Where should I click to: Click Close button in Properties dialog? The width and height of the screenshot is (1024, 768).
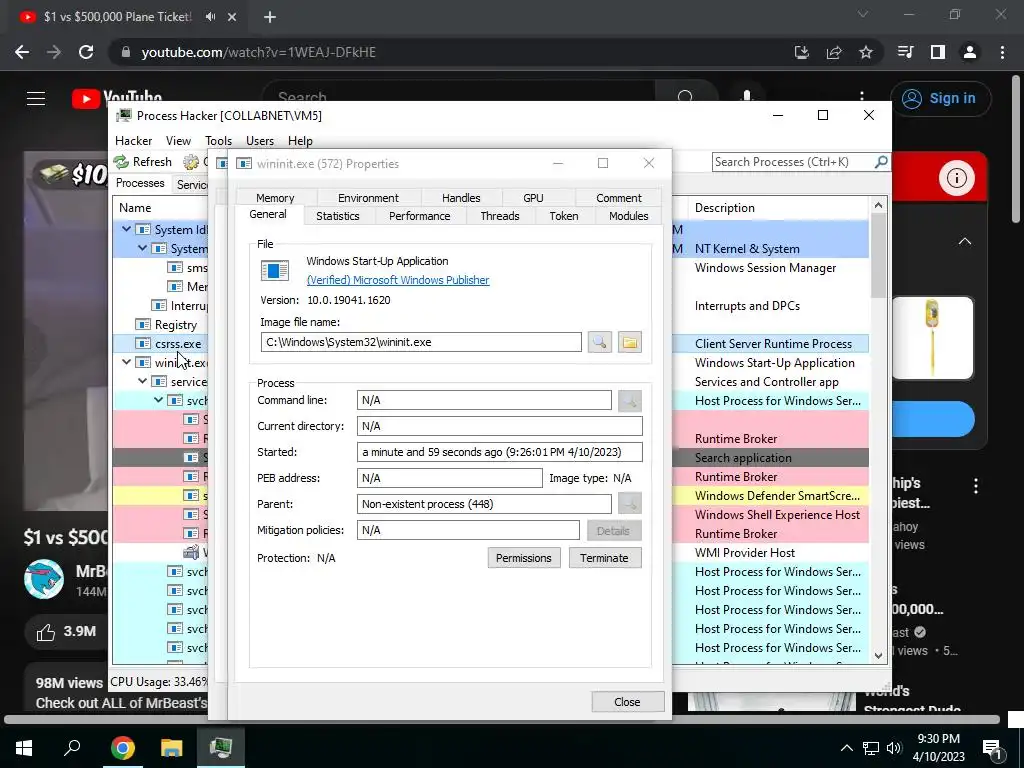[x=627, y=701]
